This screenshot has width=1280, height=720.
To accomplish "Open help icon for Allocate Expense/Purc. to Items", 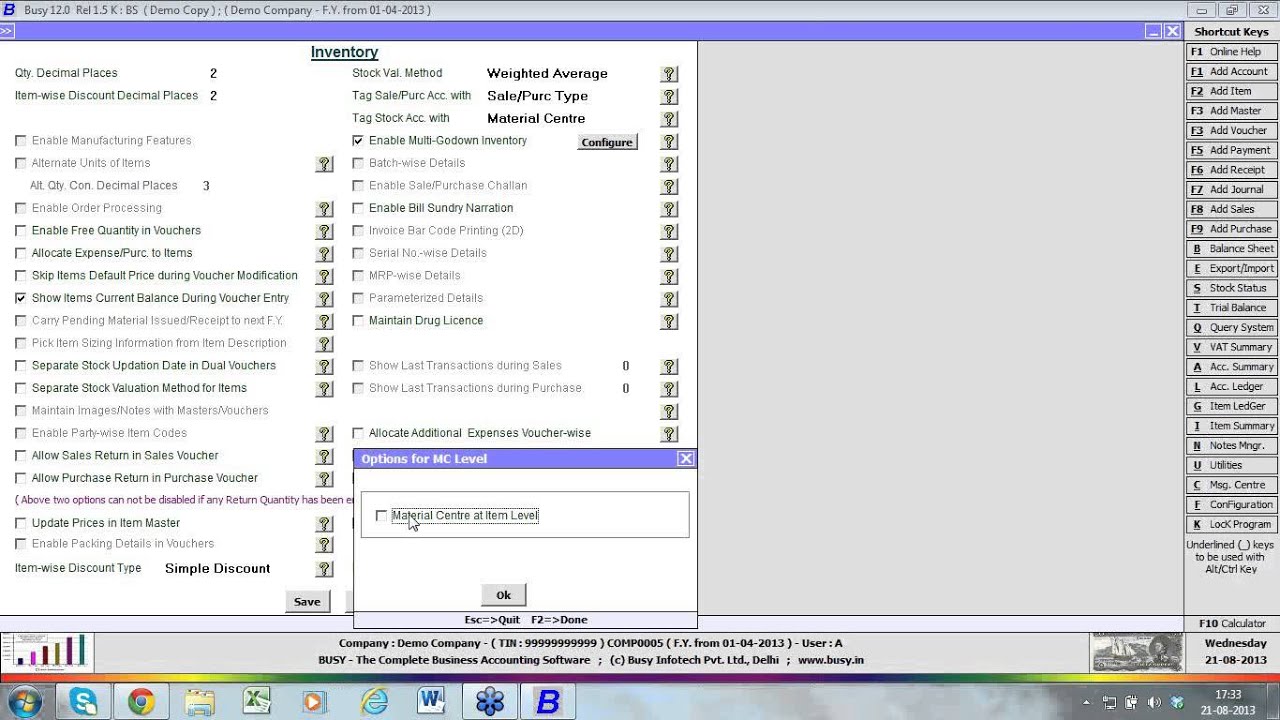I will (324, 254).
